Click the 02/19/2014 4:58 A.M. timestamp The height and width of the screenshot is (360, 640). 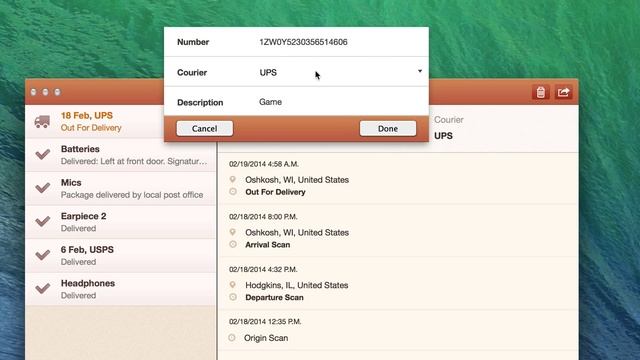click(x=264, y=164)
